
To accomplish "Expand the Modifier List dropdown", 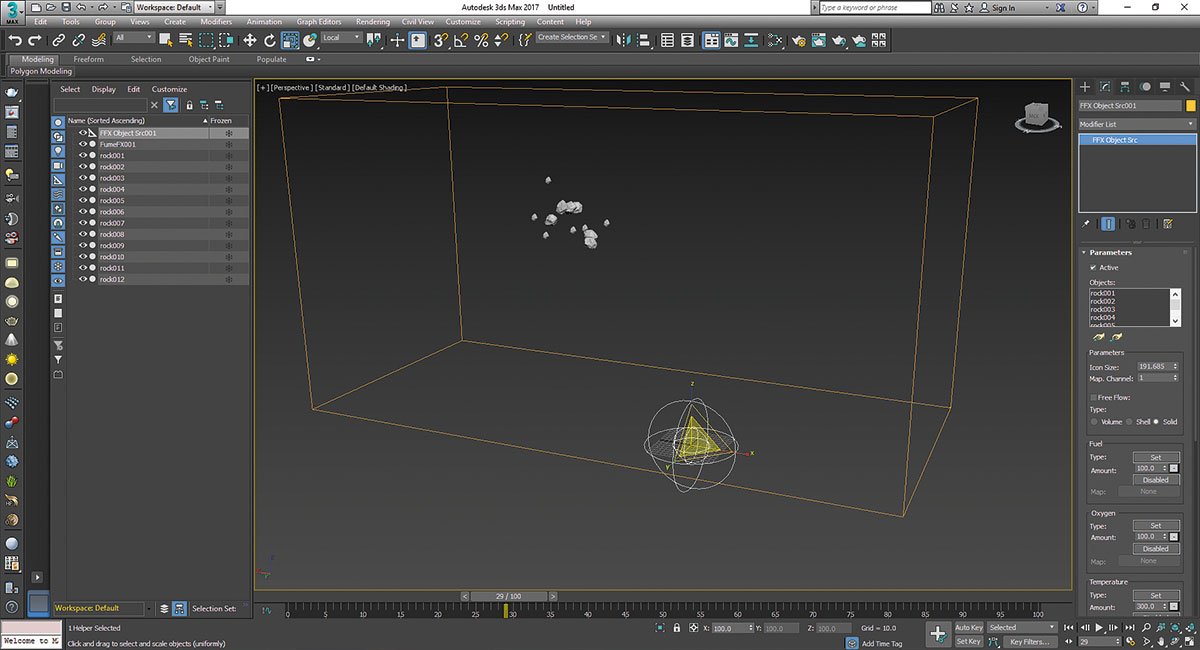I will [1137, 124].
